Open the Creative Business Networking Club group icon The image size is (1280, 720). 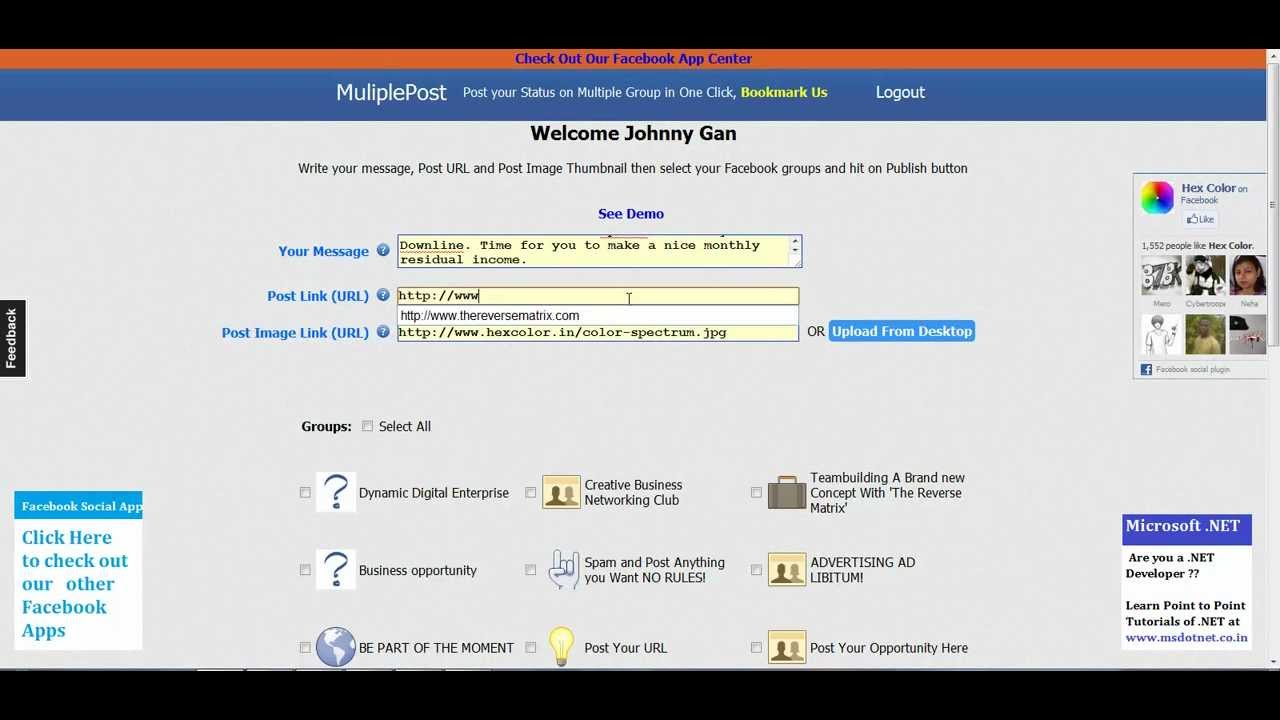(561, 492)
